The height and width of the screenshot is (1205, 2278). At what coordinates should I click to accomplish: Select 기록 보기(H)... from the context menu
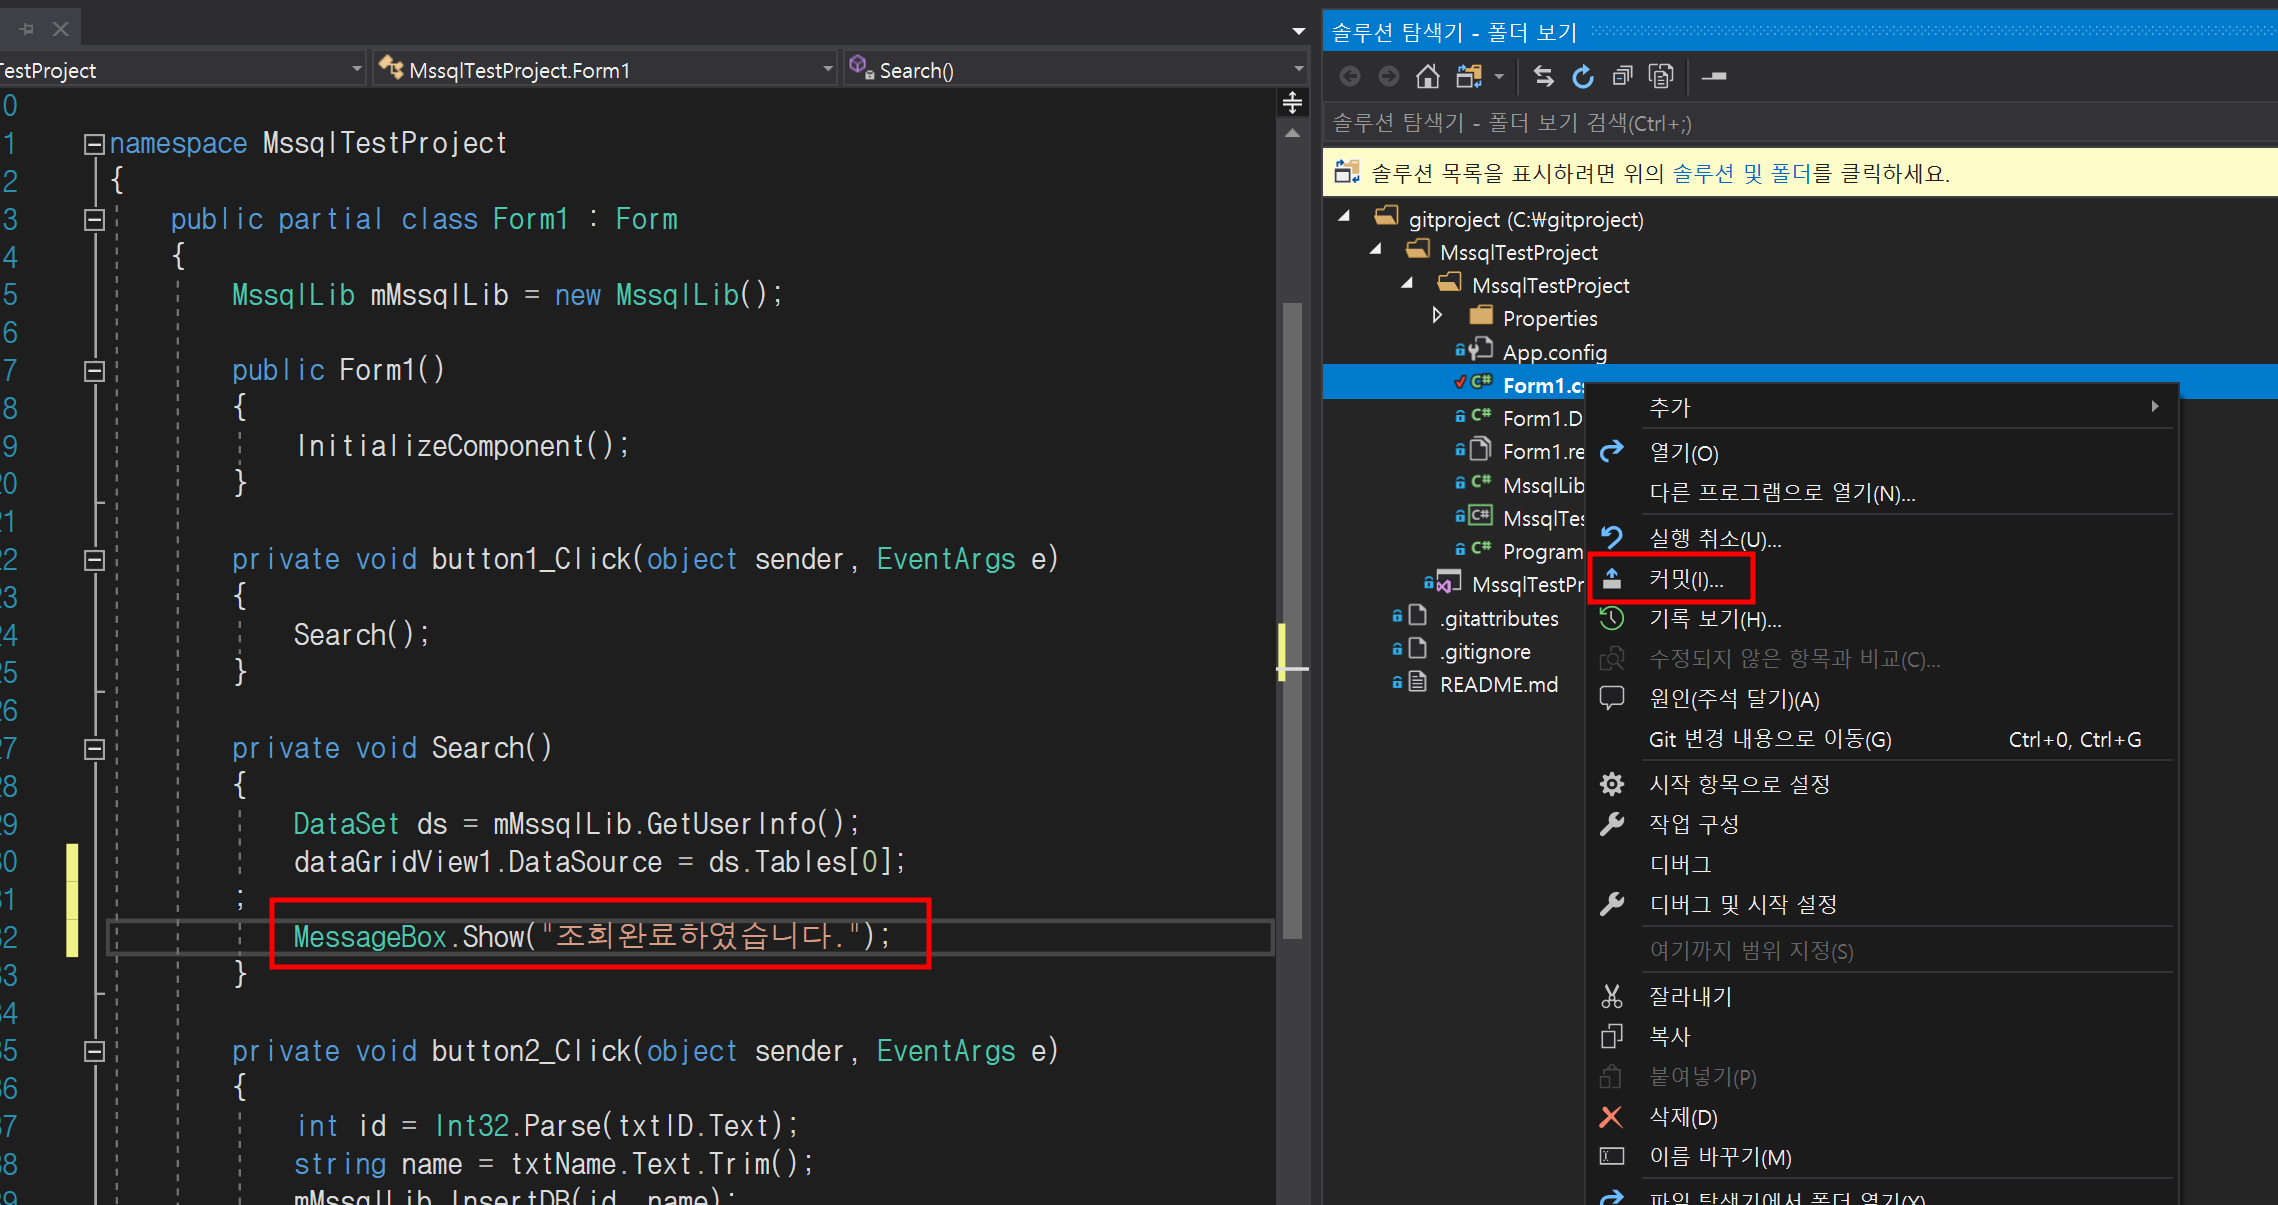click(1714, 619)
